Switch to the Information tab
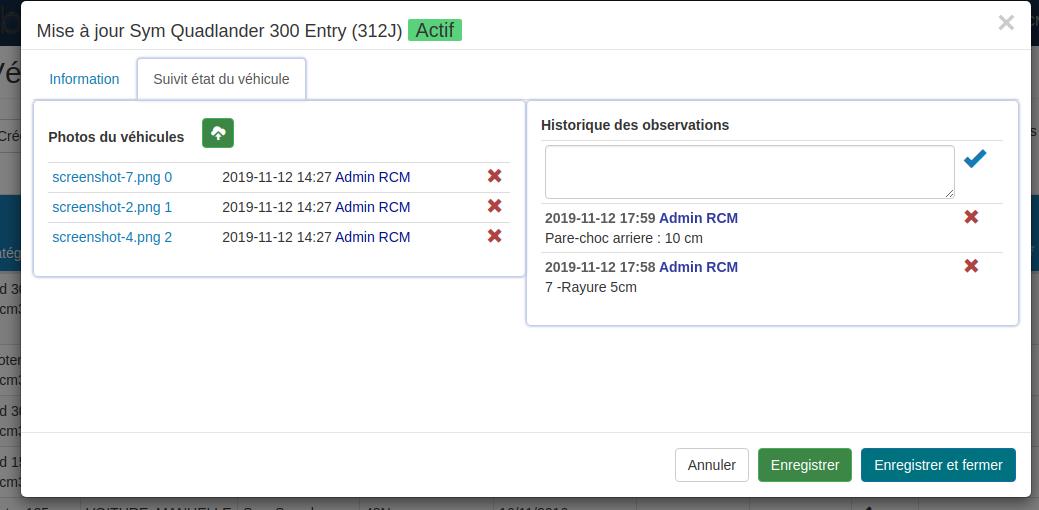 84,79
